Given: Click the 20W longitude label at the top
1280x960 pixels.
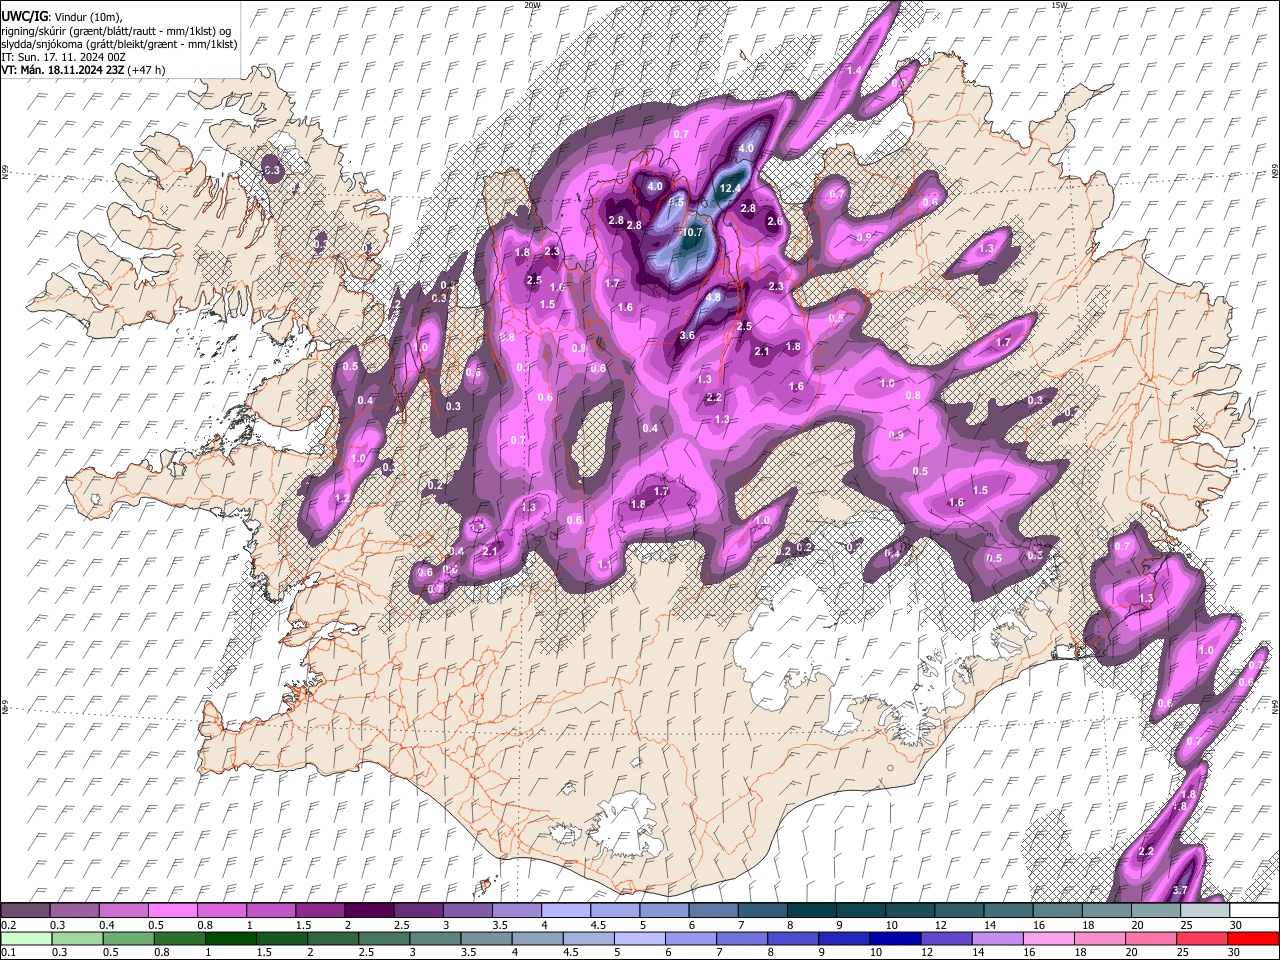Looking at the screenshot, I should pos(532,5).
